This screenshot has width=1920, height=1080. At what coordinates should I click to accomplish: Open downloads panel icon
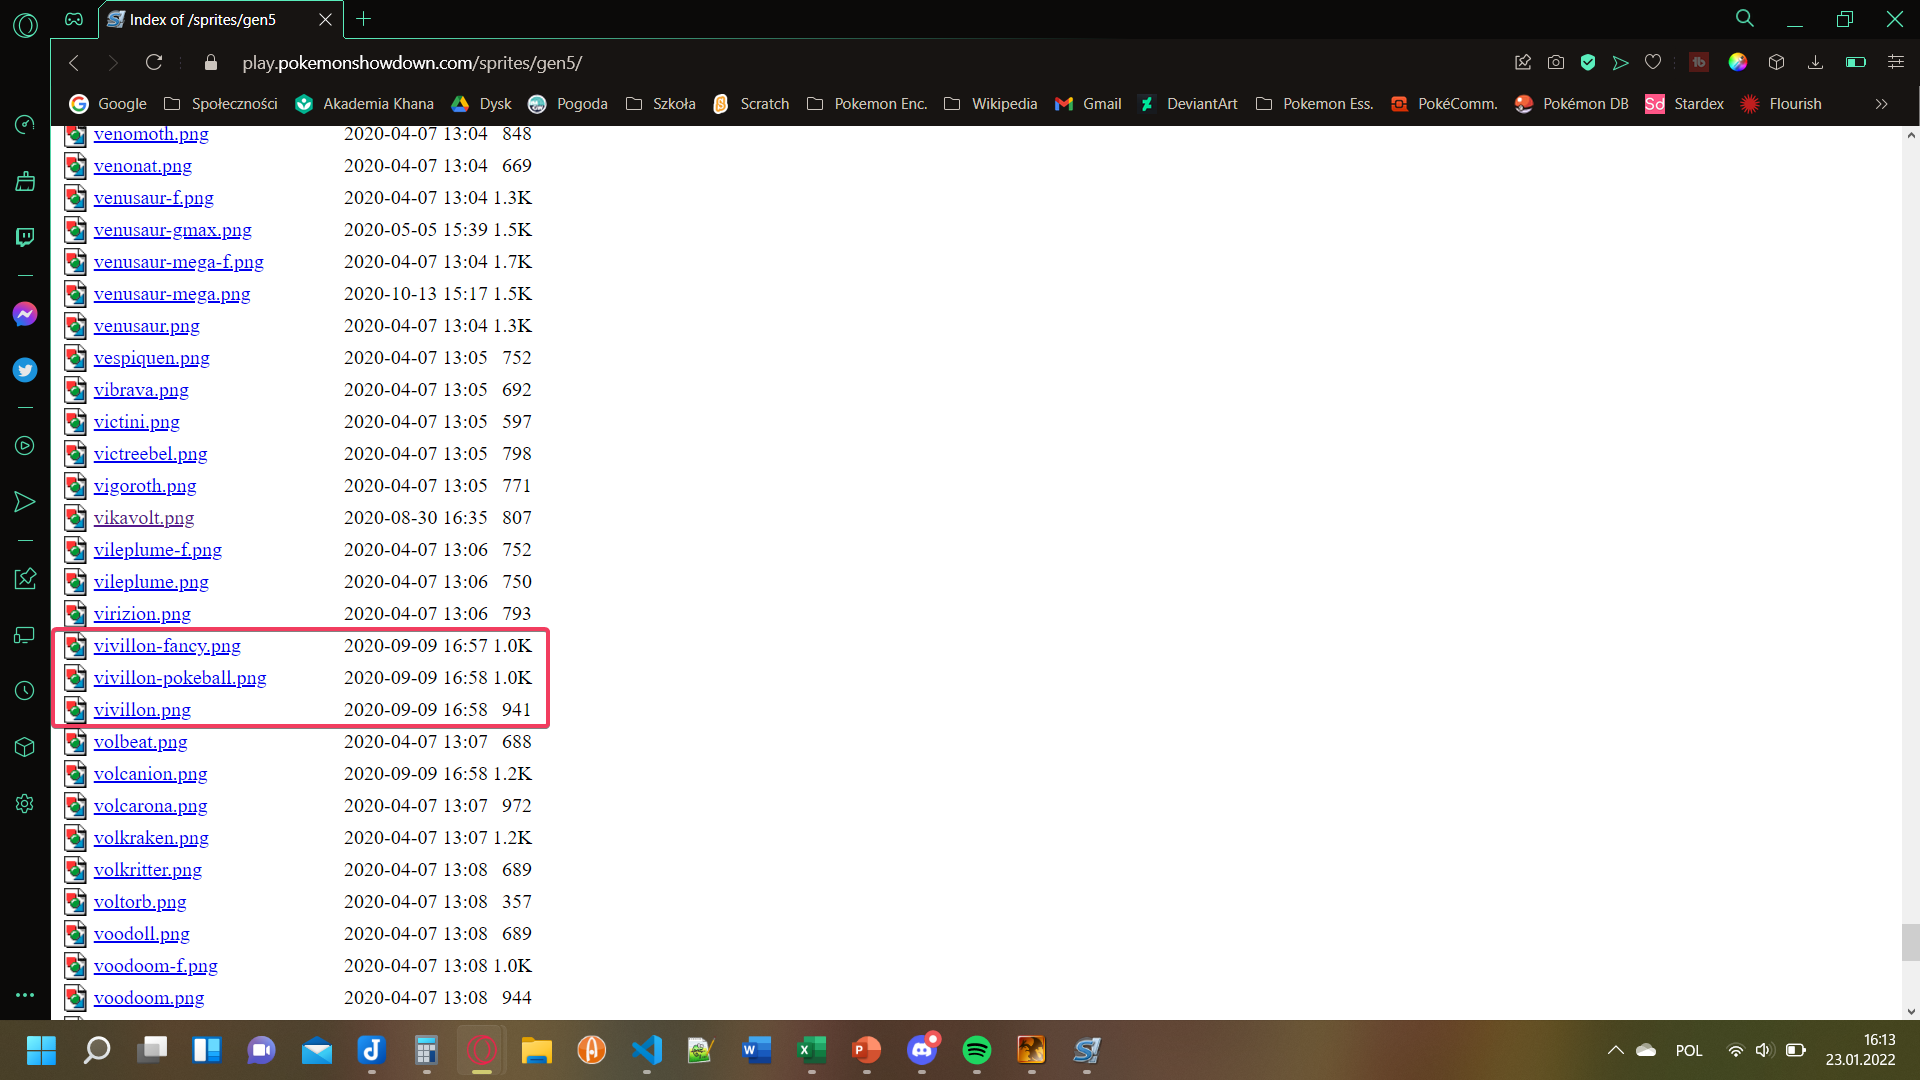[x=1815, y=63]
